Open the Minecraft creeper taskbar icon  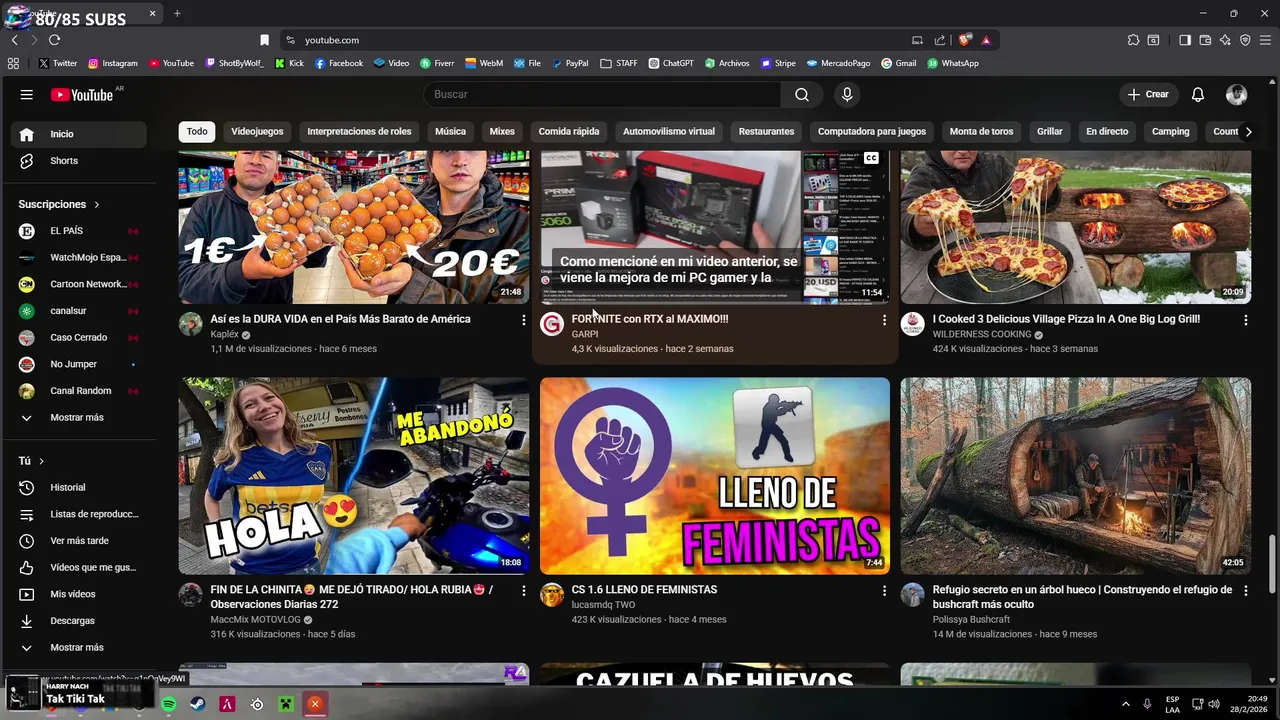point(286,704)
